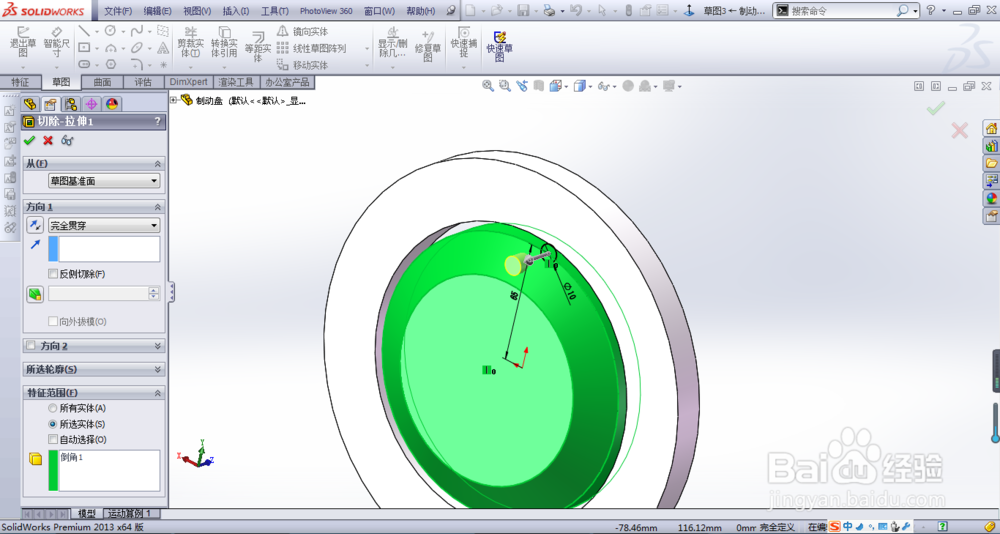Click Rapid Sketch (快速草图) tool
Screen dimensions: 1000x534
[499, 46]
